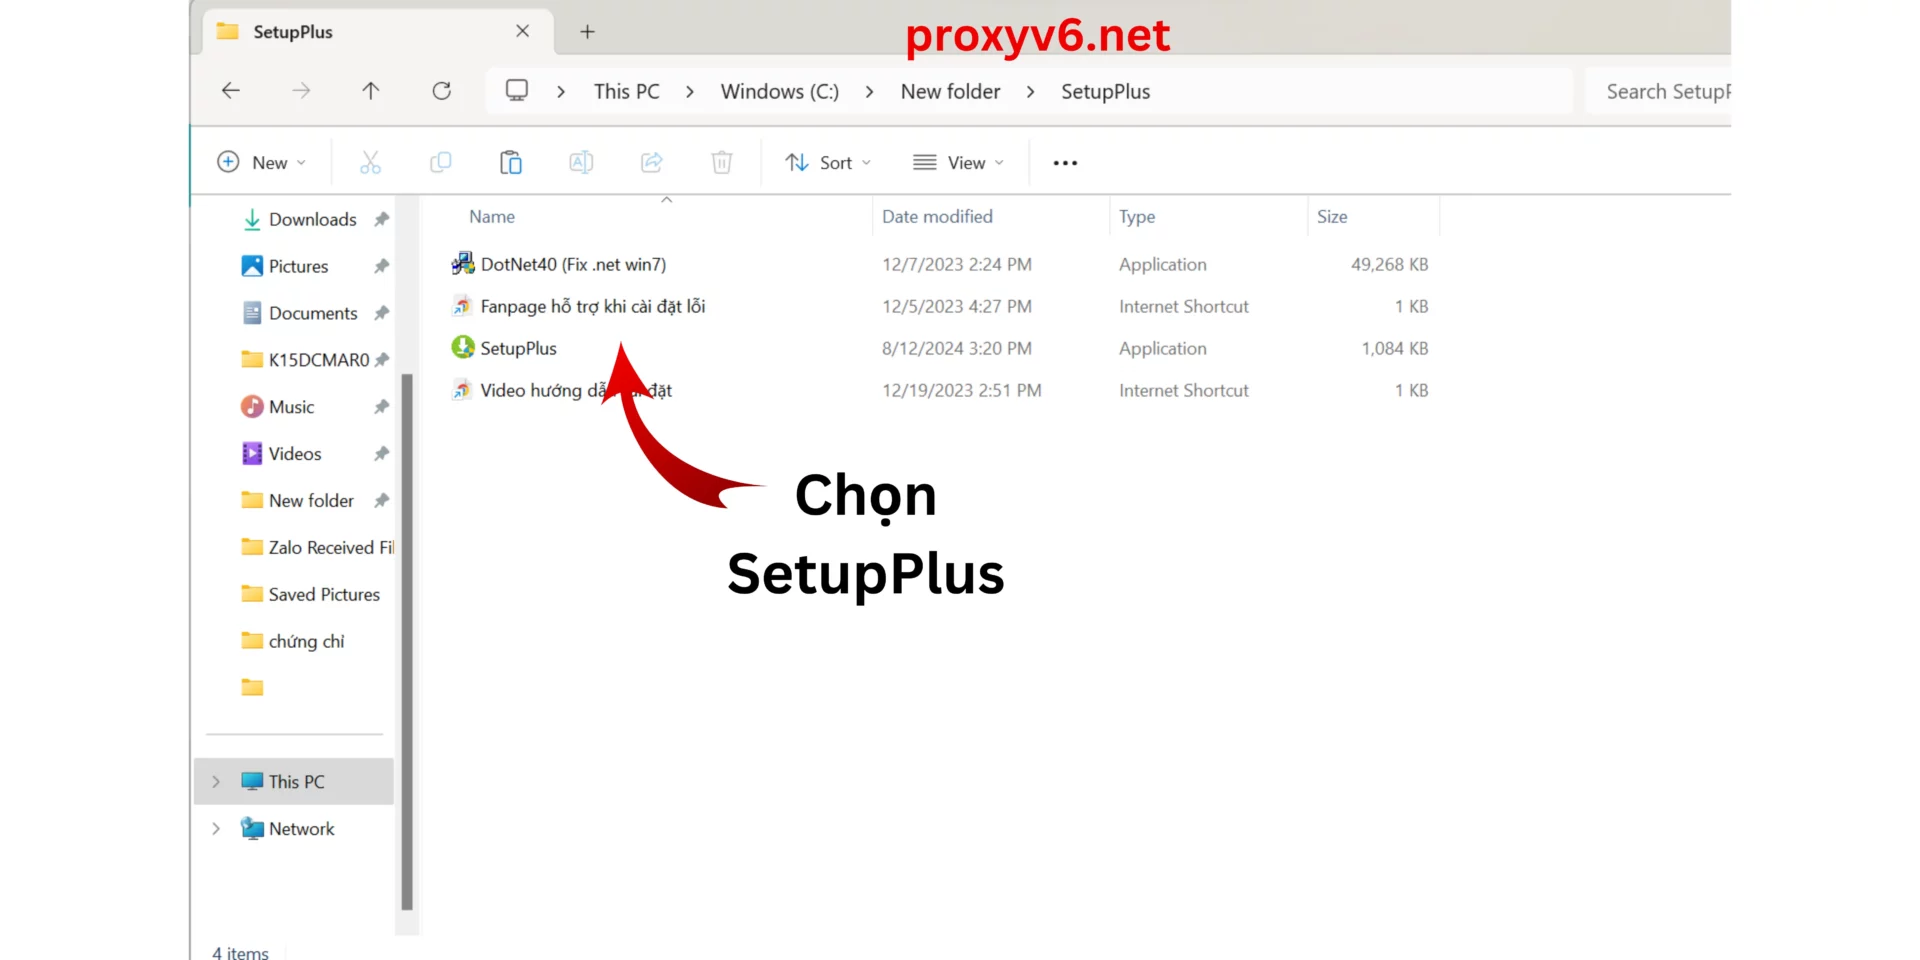
Task: Click chevron before This PC in breadcrumb
Action: (x=561, y=92)
